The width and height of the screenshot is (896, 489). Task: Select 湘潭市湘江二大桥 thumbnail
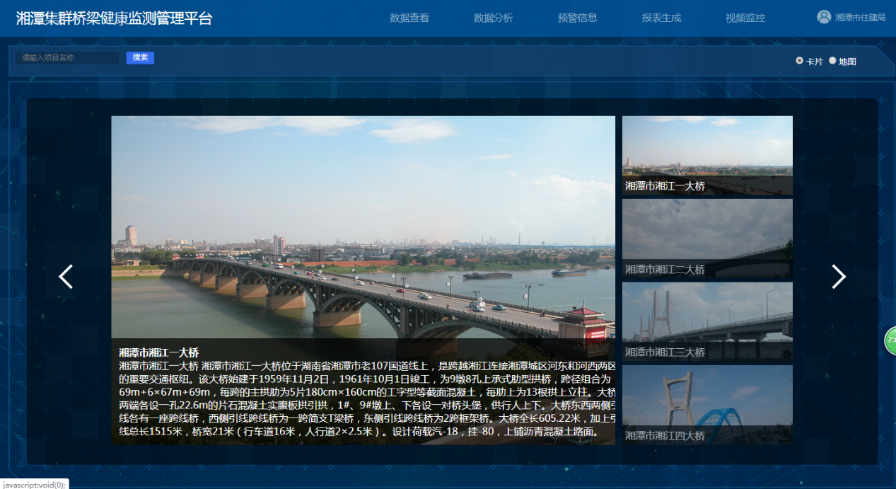click(x=707, y=238)
